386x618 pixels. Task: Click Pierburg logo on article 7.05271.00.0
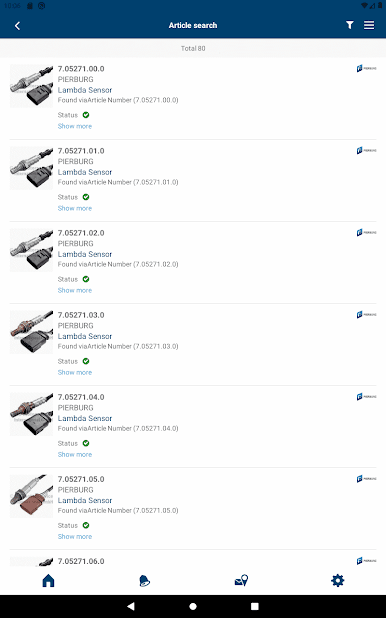pyautogui.click(x=366, y=69)
